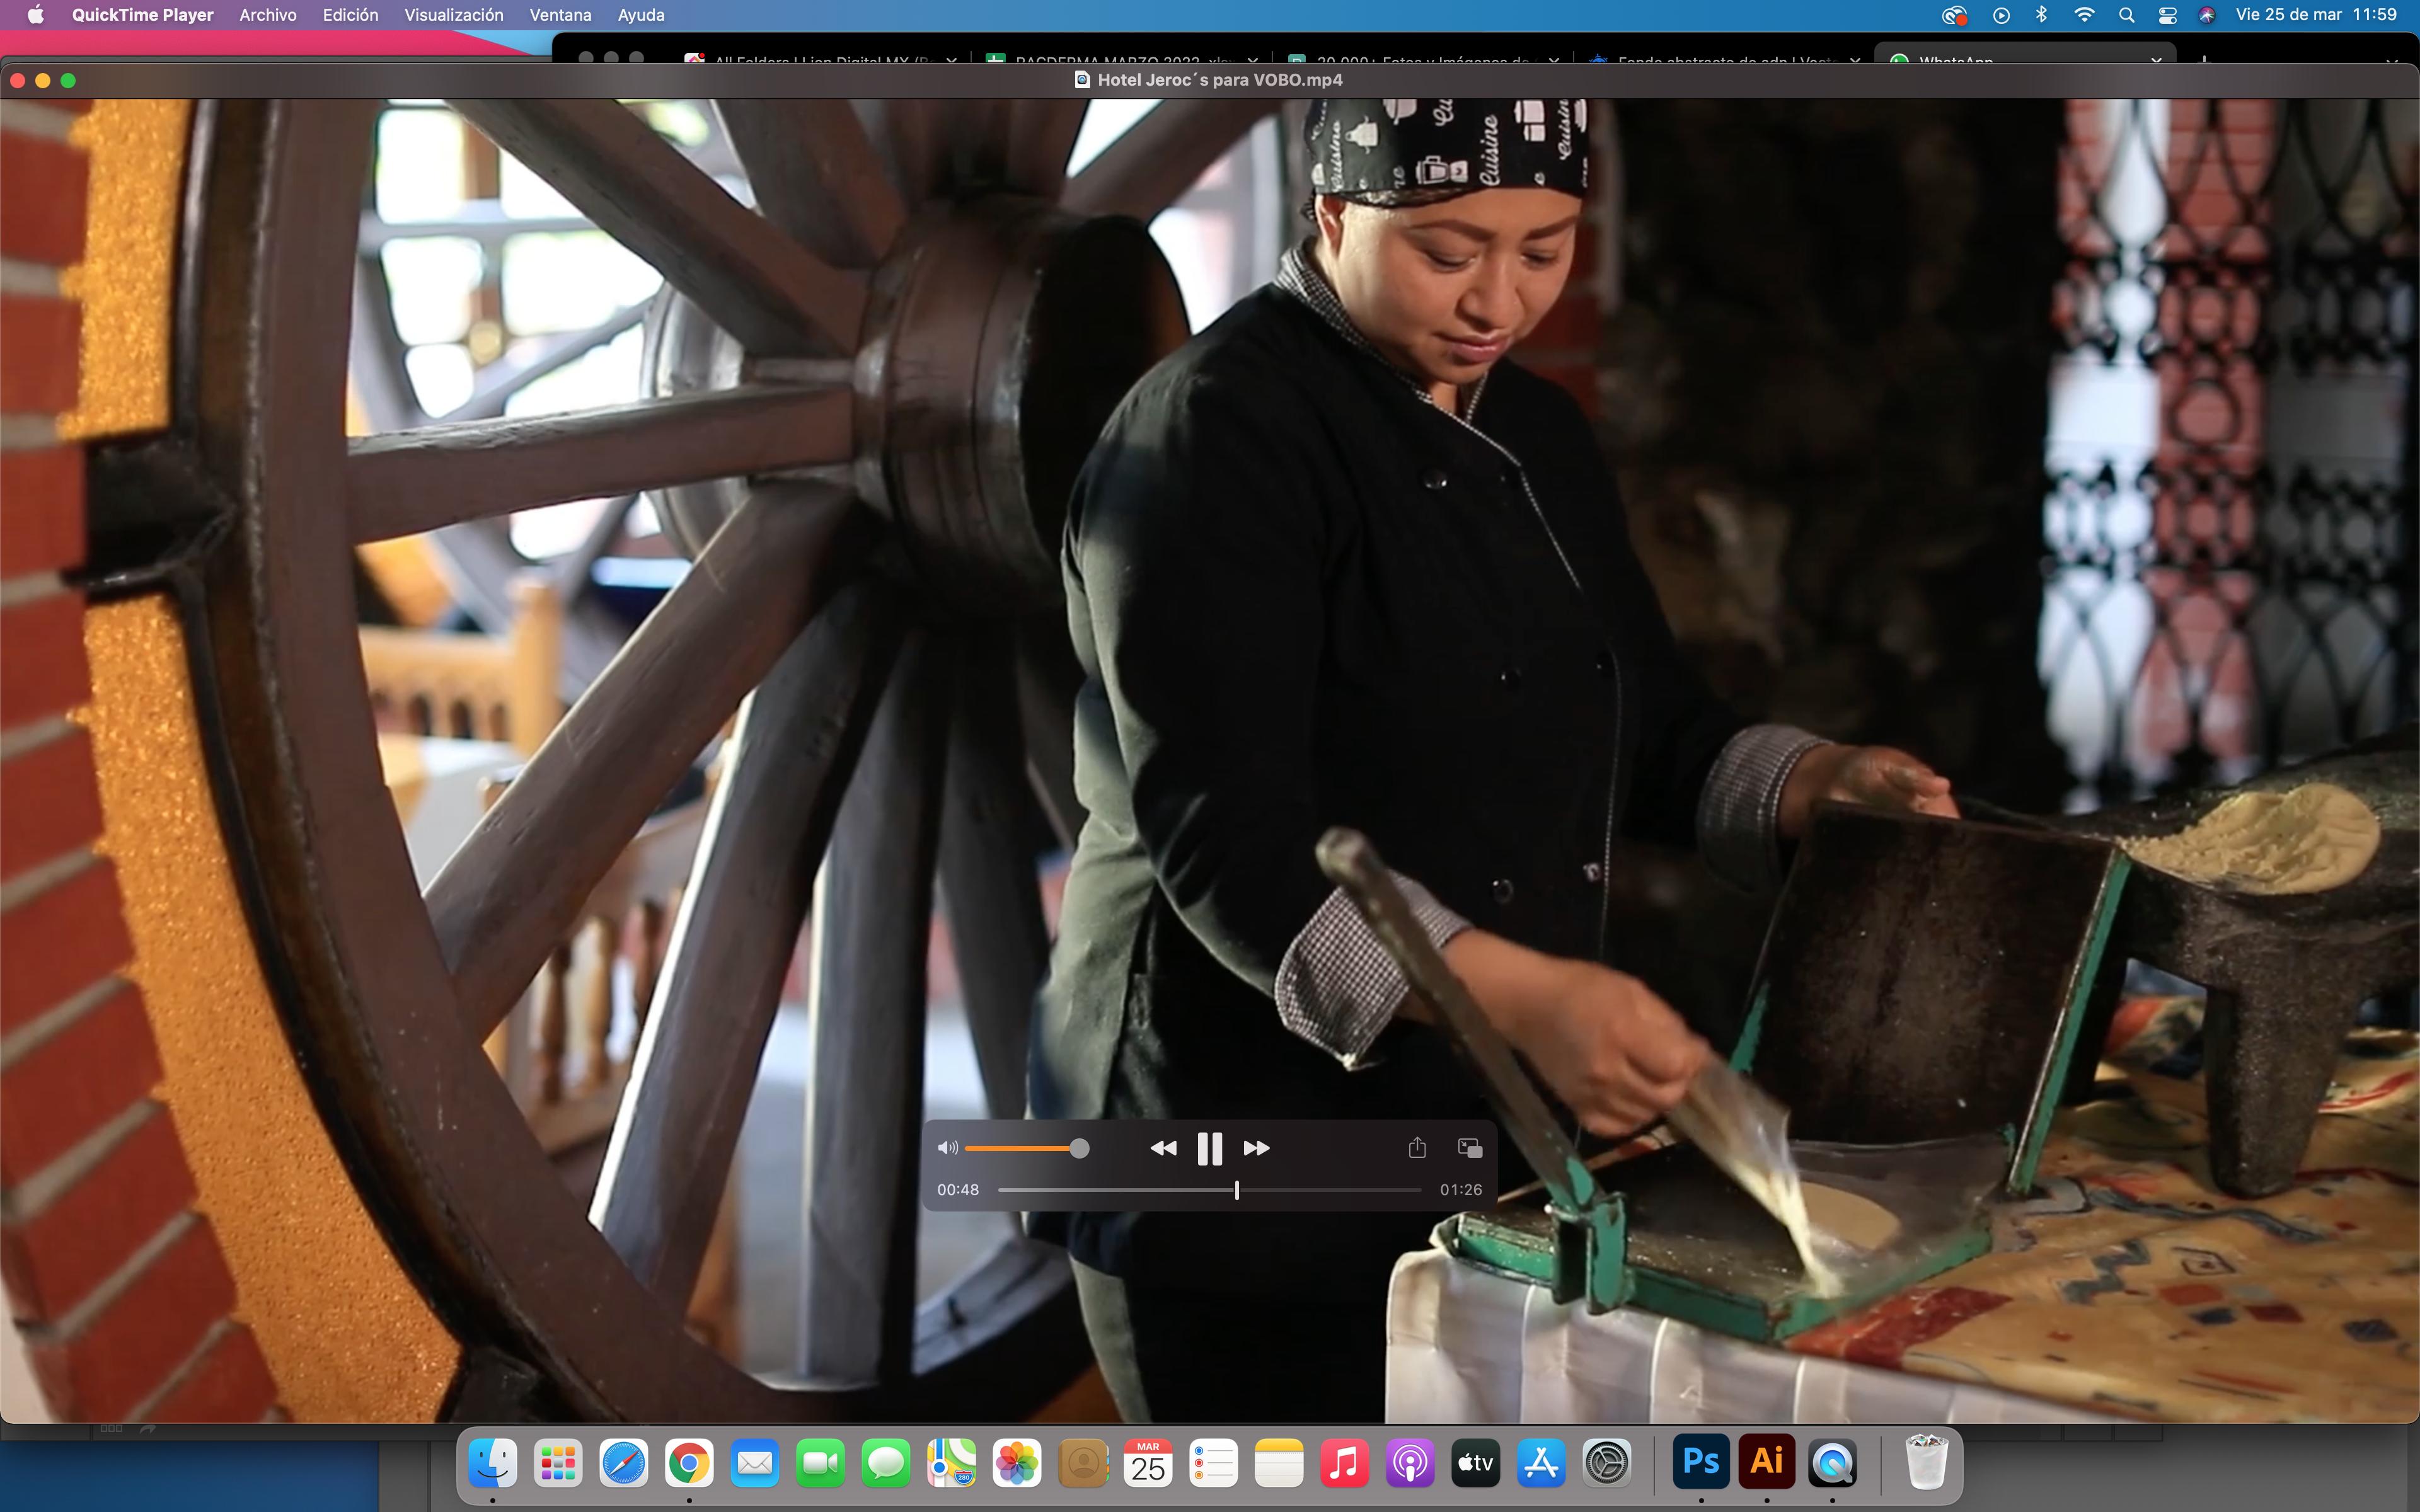Open Spotlight search icon

[2127, 15]
